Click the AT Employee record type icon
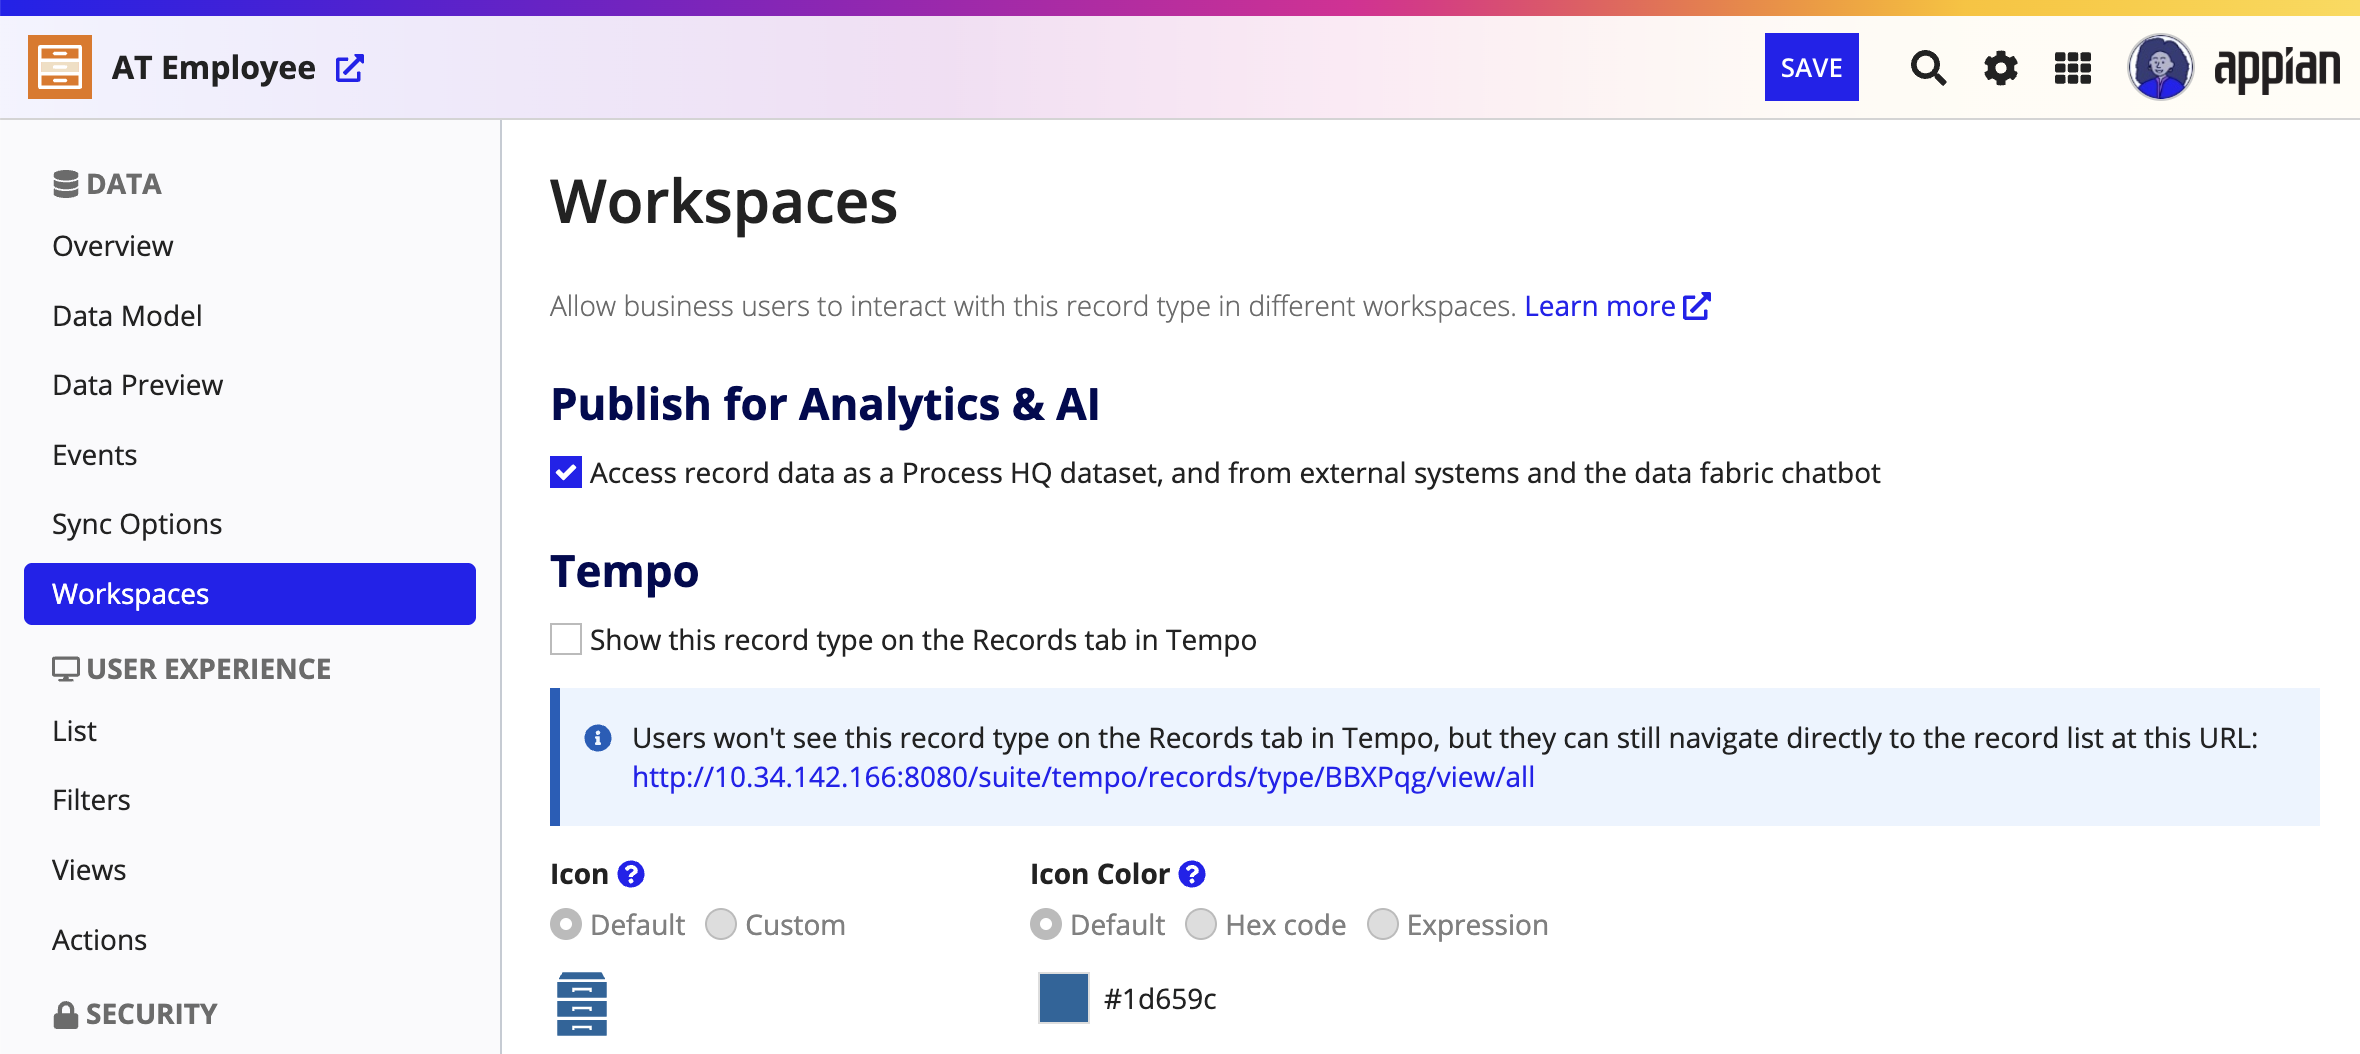 60,67
